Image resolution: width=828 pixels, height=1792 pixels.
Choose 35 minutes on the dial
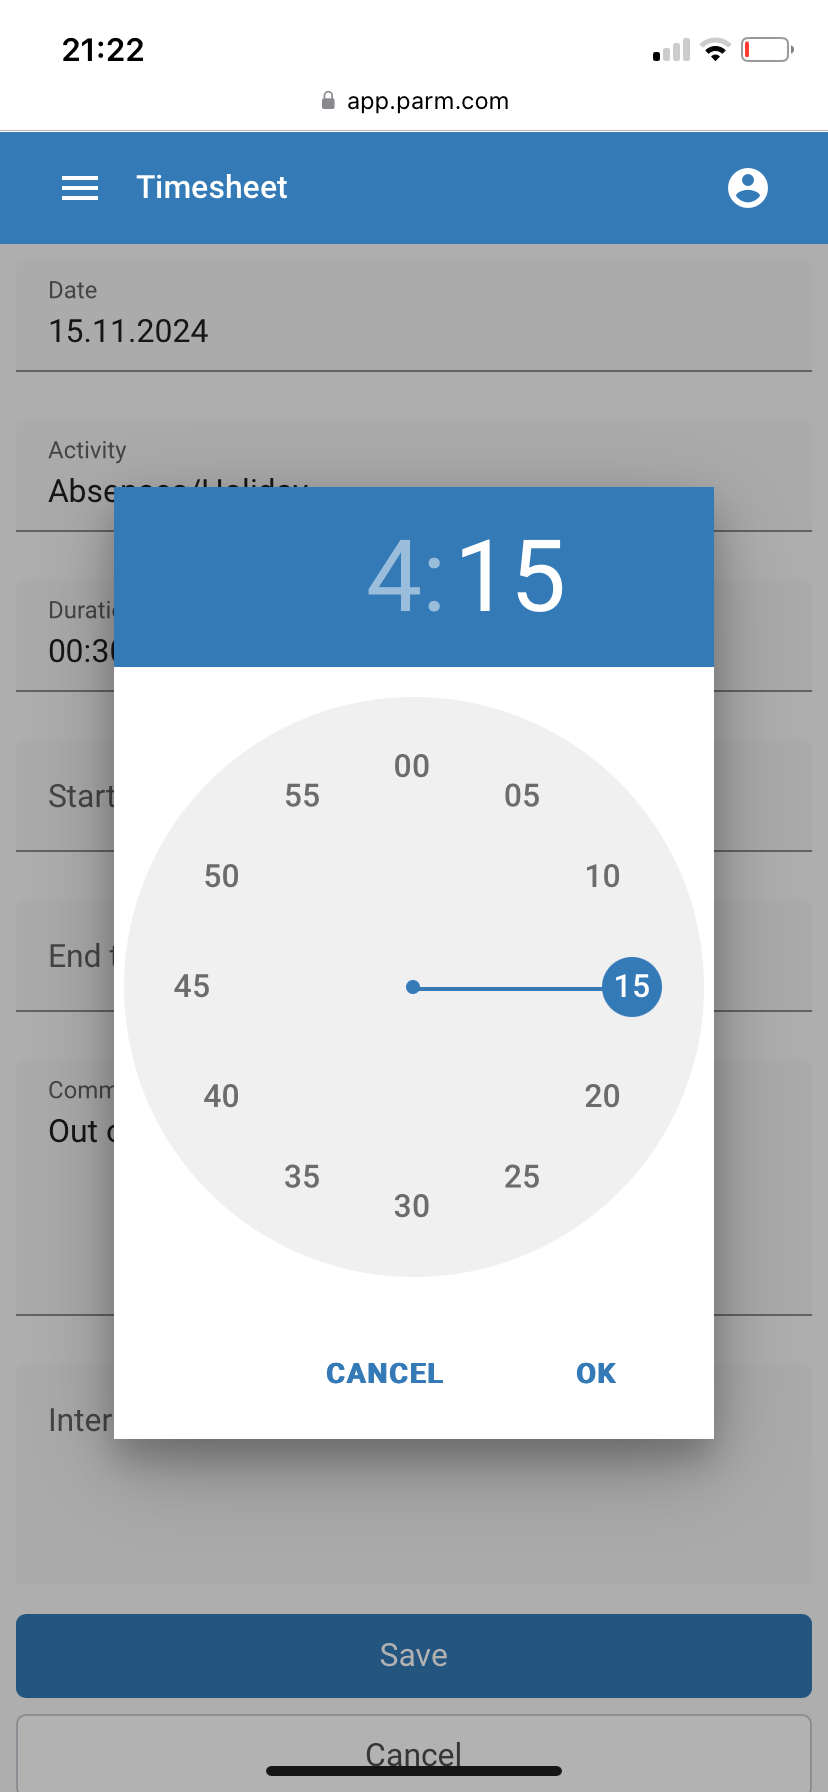coord(302,1177)
